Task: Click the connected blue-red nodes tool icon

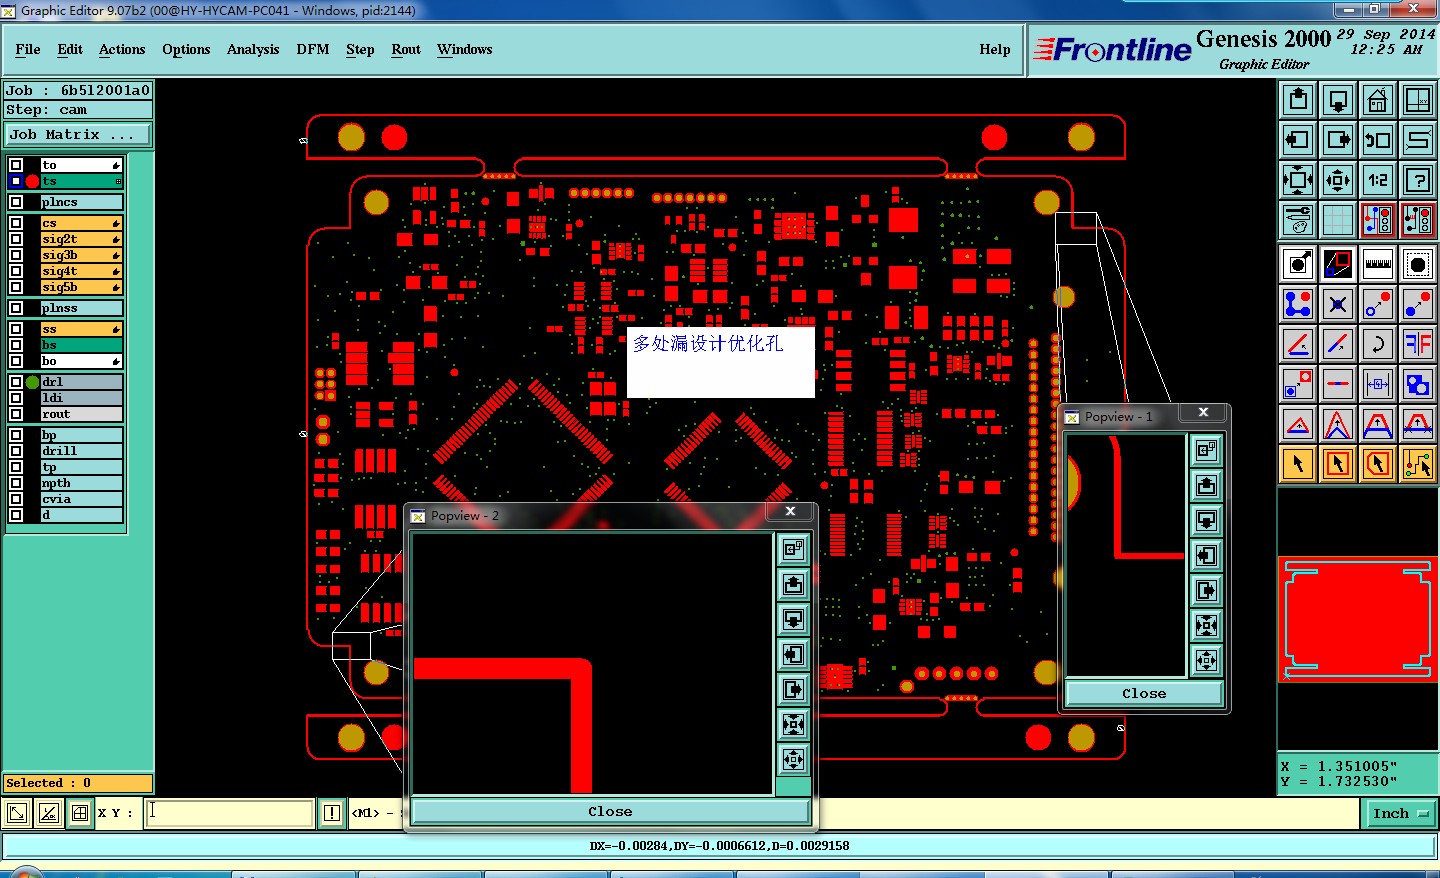Action: [1298, 304]
